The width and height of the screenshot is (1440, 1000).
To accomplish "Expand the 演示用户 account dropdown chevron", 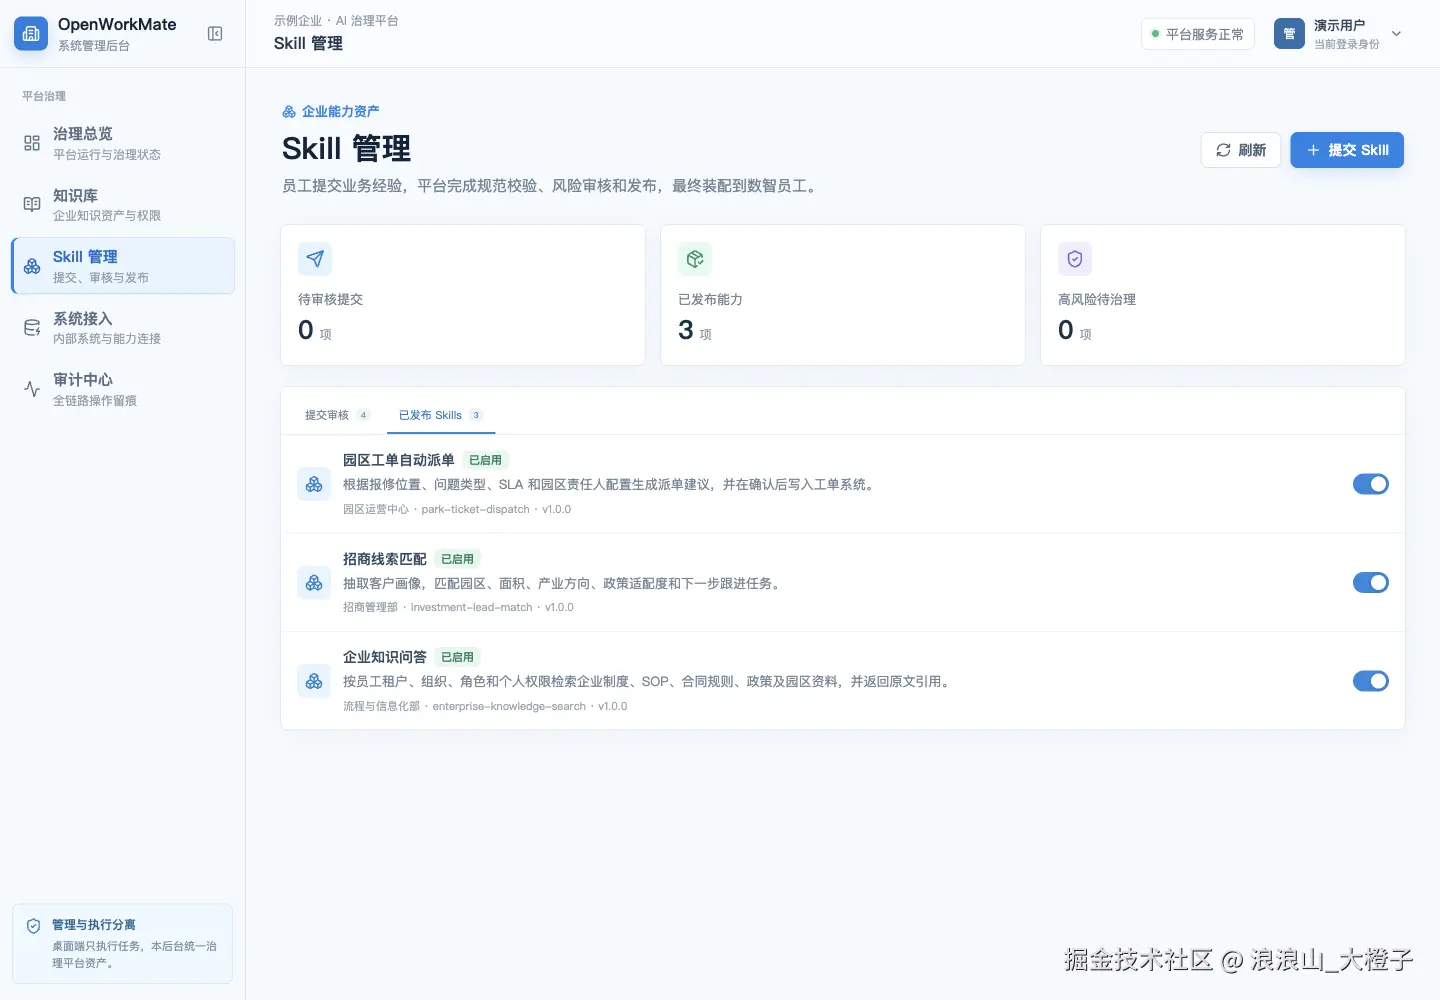I will (1397, 34).
